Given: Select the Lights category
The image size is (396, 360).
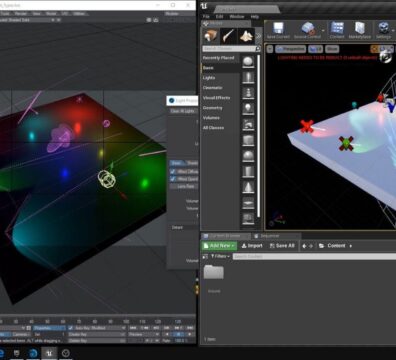Looking at the screenshot, I should pyautogui.click(x=209, y=78).
